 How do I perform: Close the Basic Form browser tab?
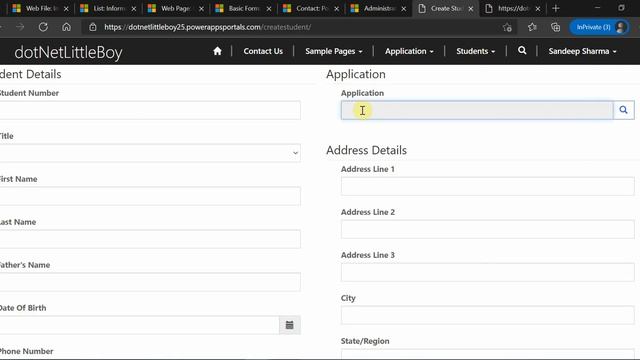tap(269, 9)
